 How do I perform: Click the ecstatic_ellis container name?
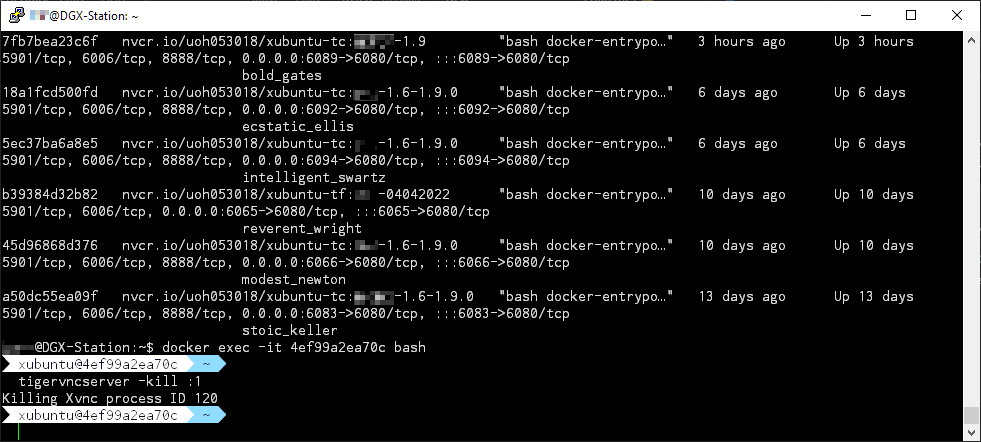298,127
